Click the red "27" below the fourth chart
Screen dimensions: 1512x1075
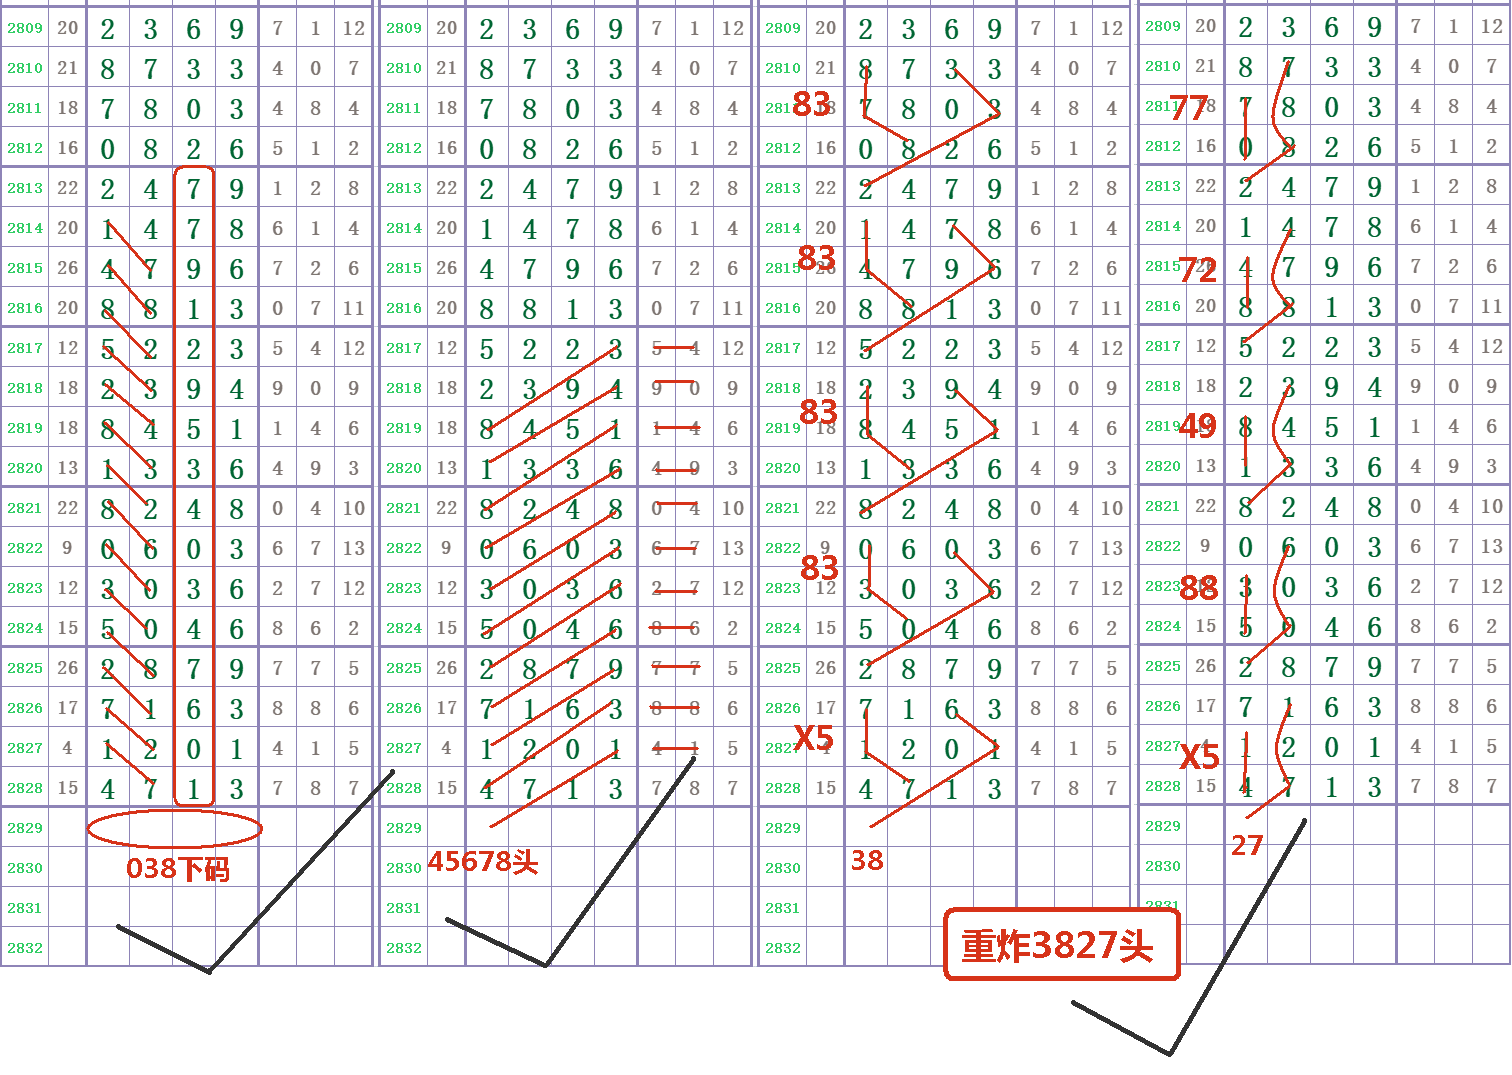coord(1247,846)
